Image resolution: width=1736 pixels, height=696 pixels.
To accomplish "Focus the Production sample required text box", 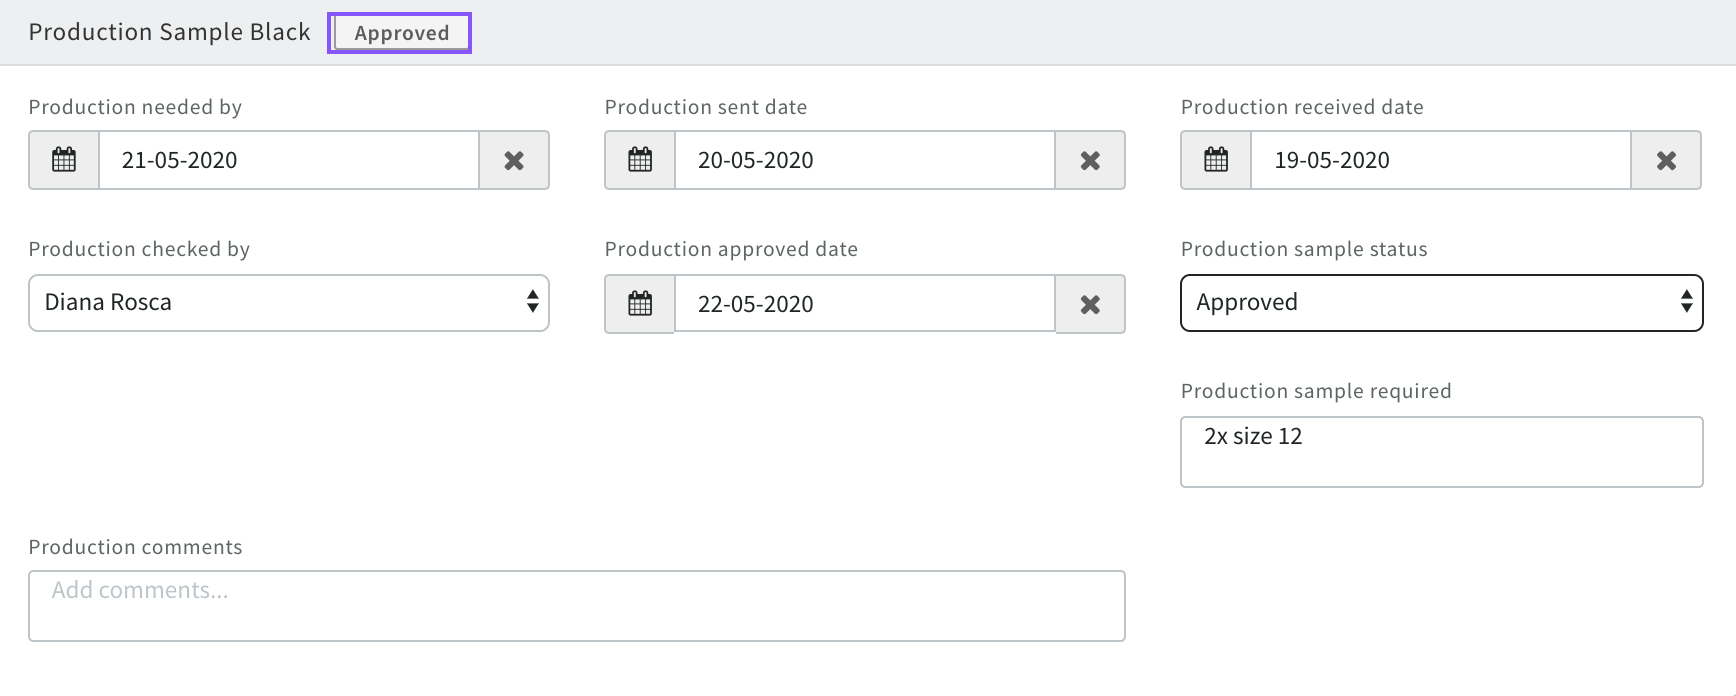I will click(x=1441, y=452).
